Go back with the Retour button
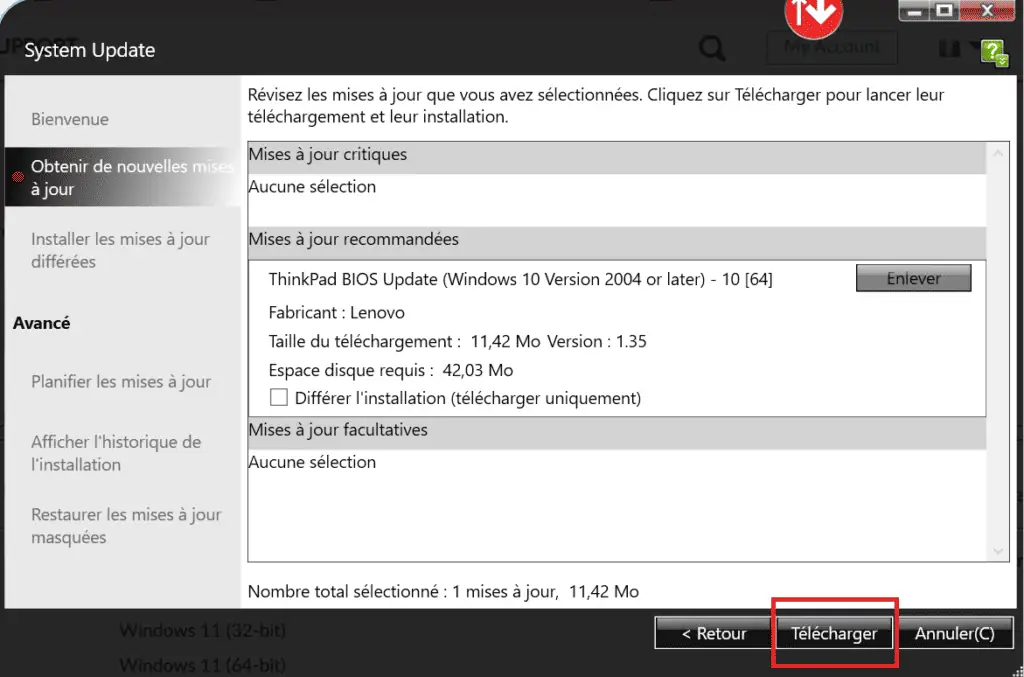This screenshot has height=677, width=1024. pos(713,633)
